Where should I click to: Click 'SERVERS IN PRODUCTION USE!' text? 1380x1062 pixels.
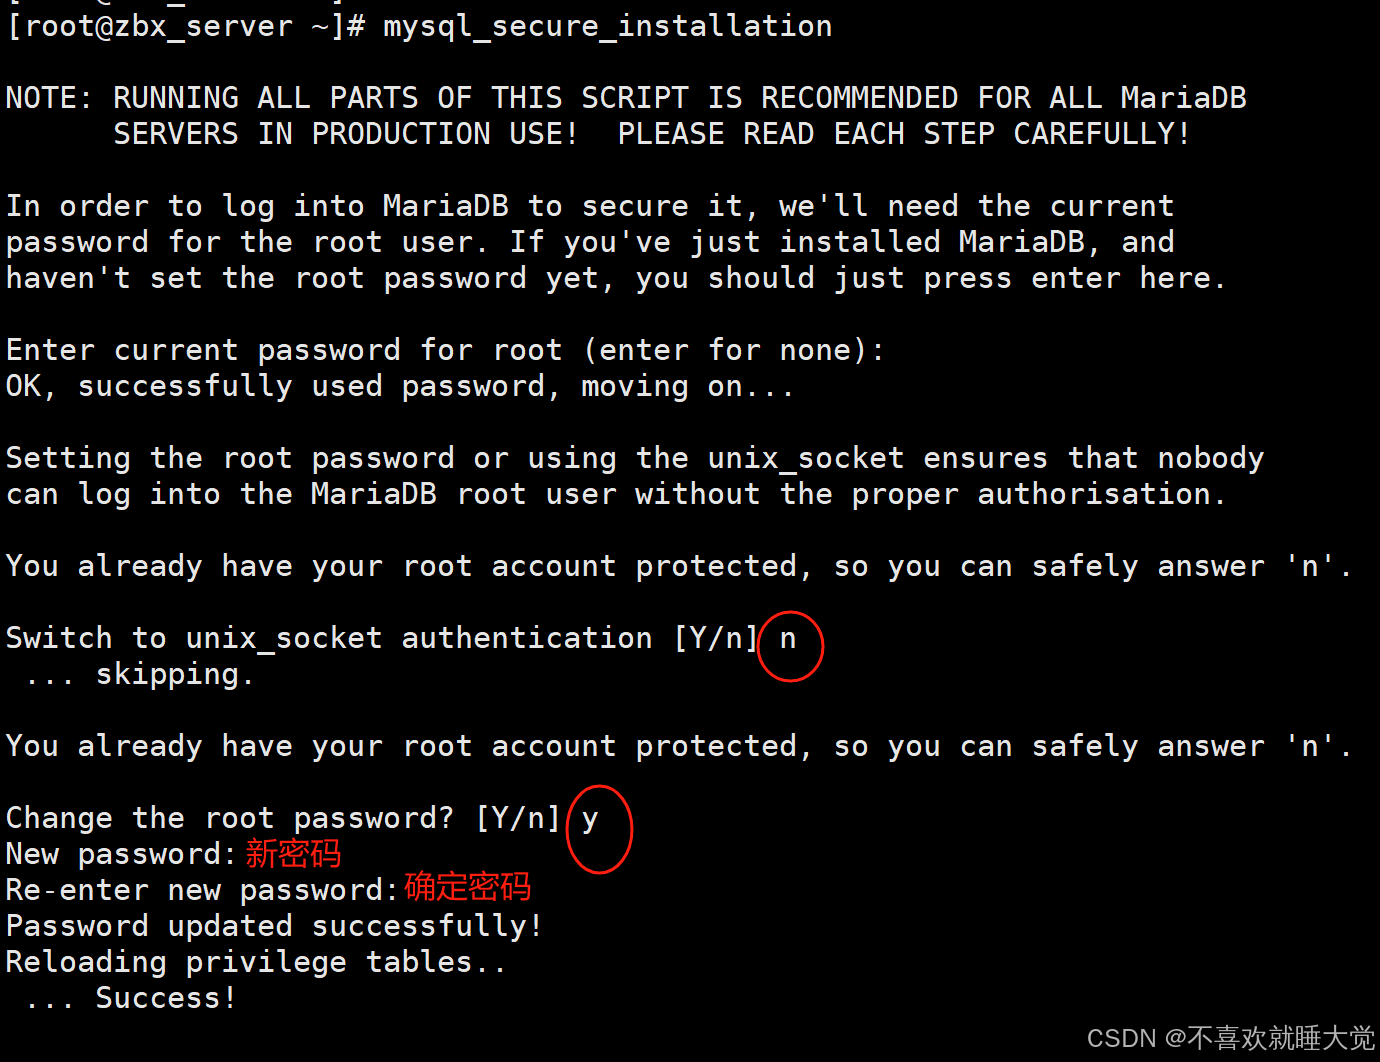click(x=345, y=134)
